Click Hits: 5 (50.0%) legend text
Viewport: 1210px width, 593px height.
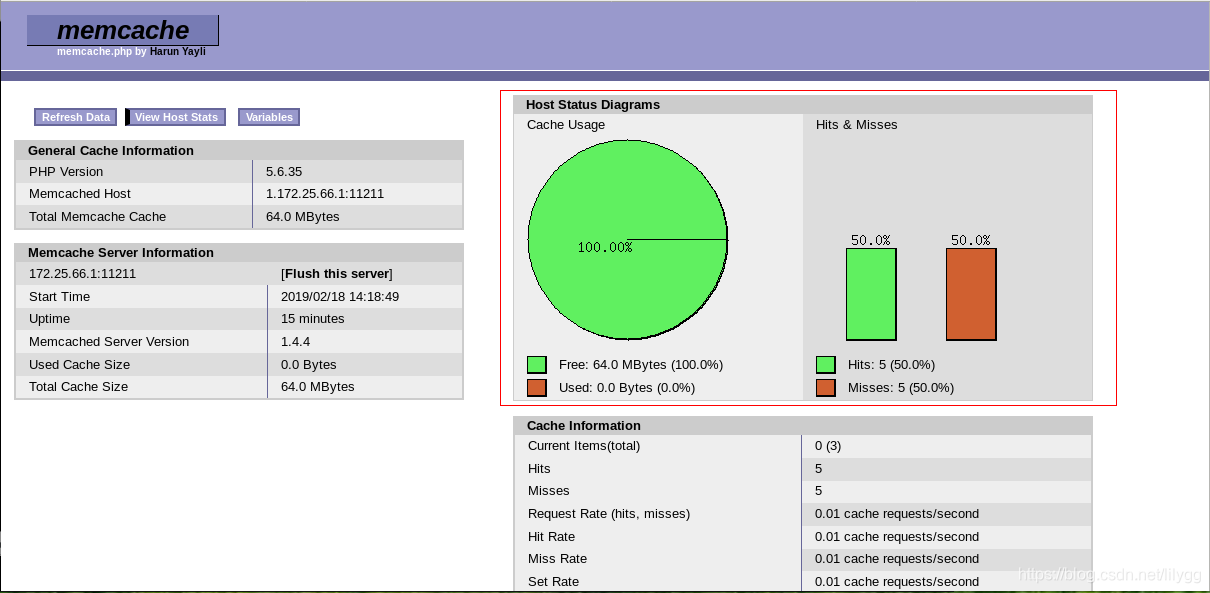(891, 365)
